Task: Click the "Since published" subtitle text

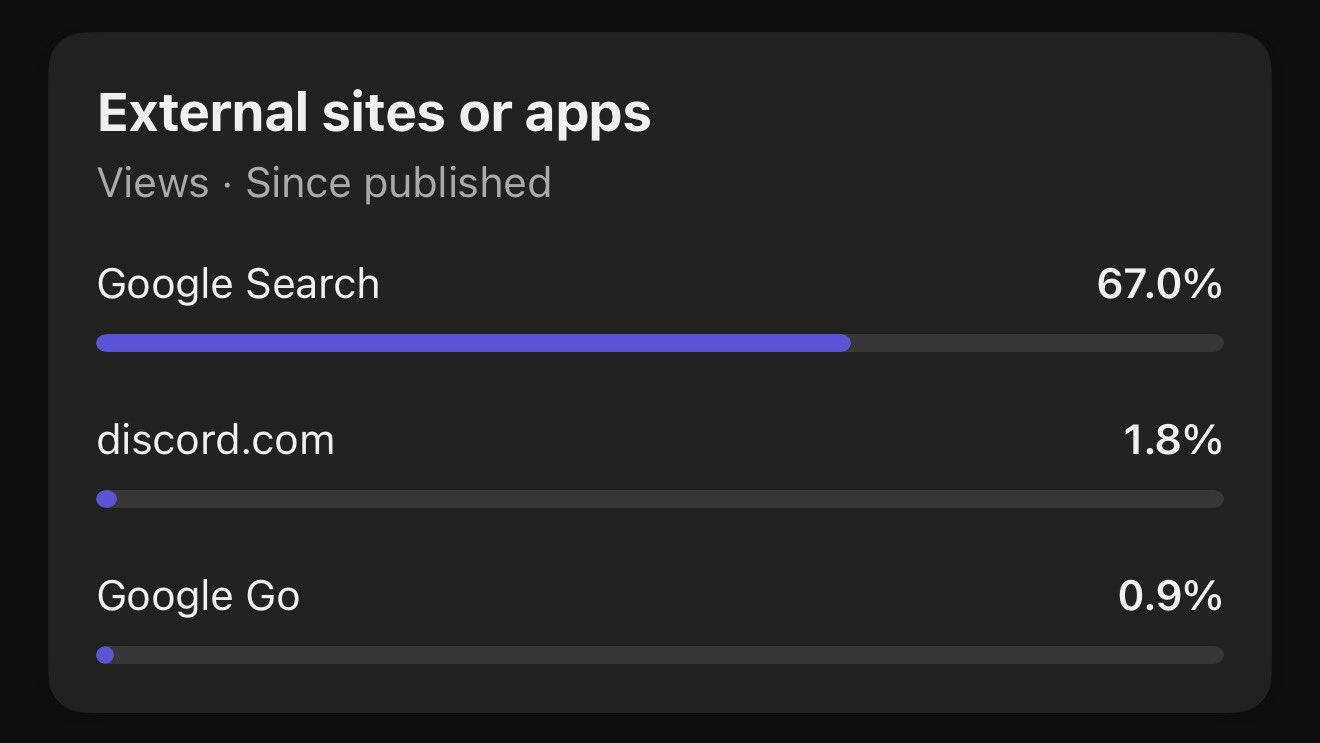Action: 398,183
